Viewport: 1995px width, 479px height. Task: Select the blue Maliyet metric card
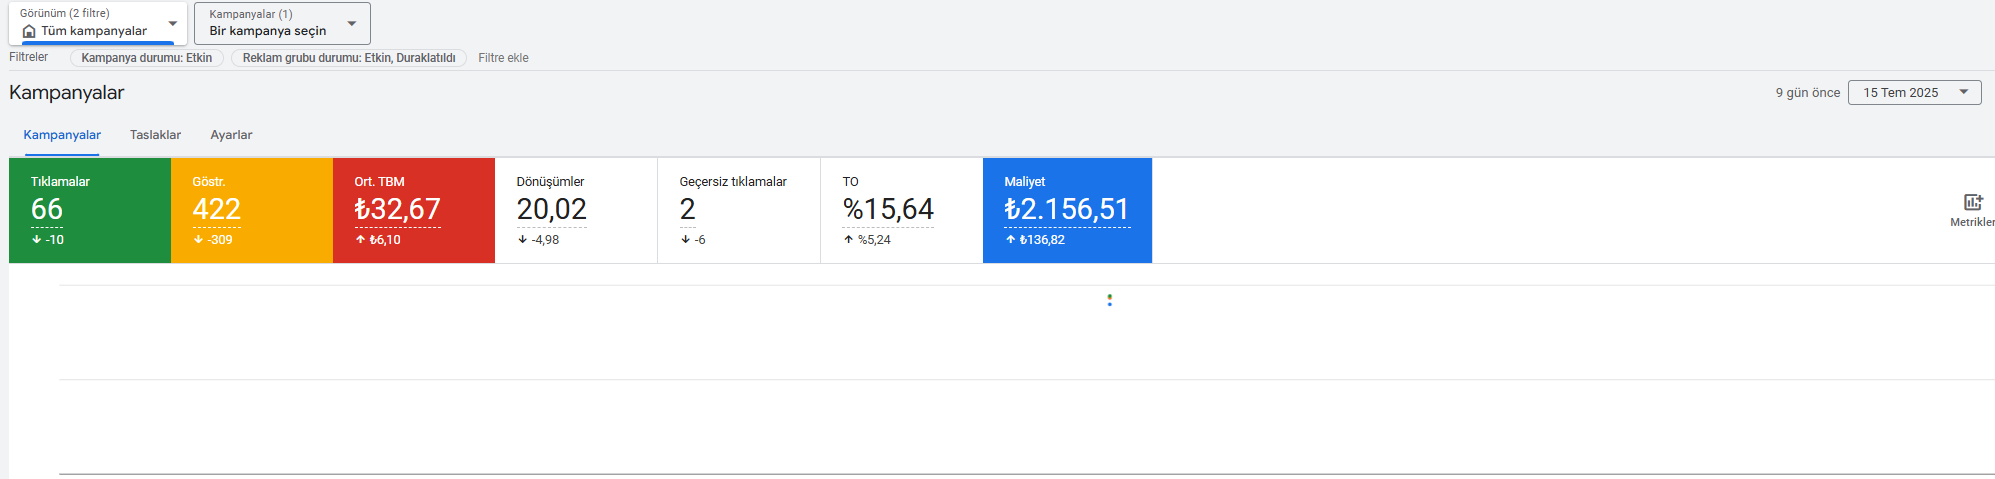tap(1067, 210)
